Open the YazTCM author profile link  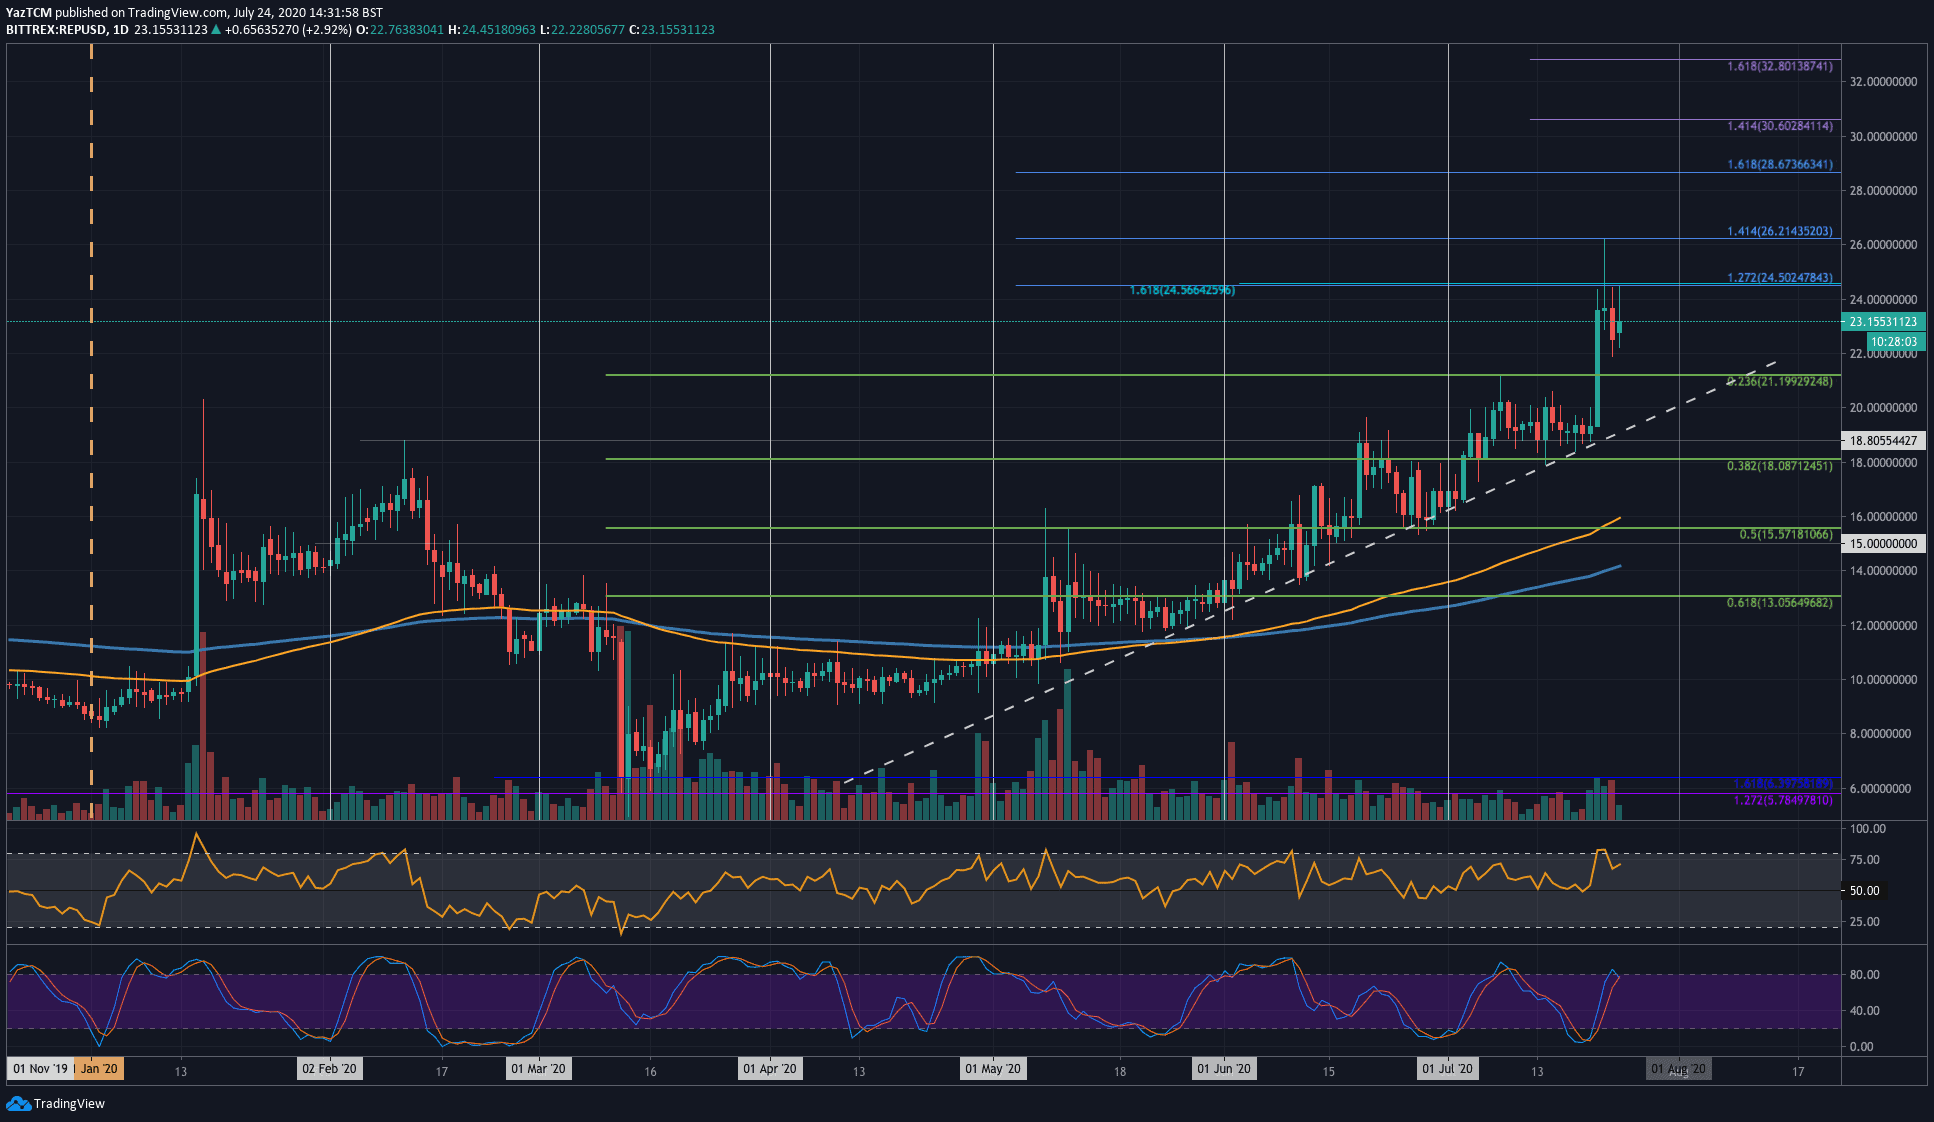(27, 10)
